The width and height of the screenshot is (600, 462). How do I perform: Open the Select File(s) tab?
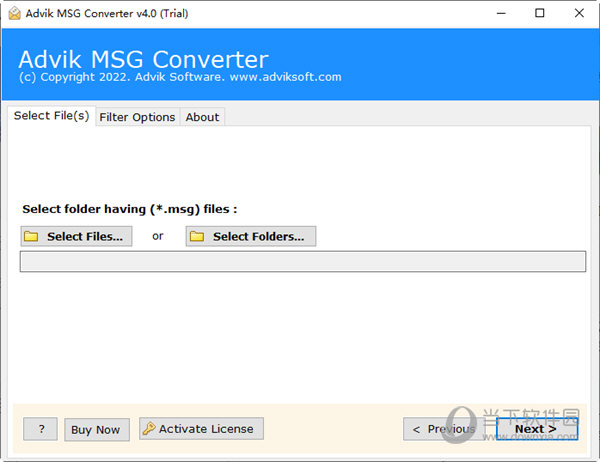(x=51, y=116)
